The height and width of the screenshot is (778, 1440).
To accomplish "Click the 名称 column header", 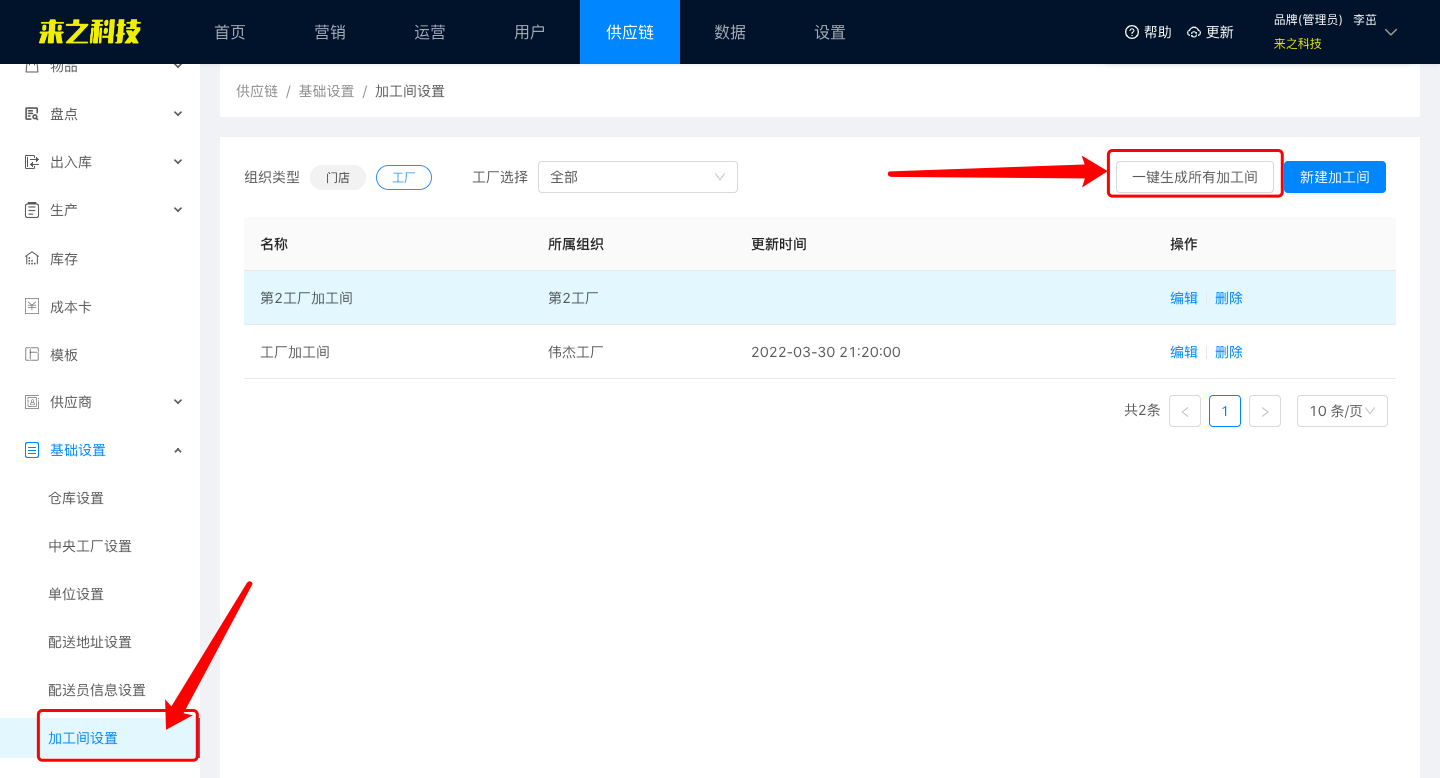I will coord(274,244).
